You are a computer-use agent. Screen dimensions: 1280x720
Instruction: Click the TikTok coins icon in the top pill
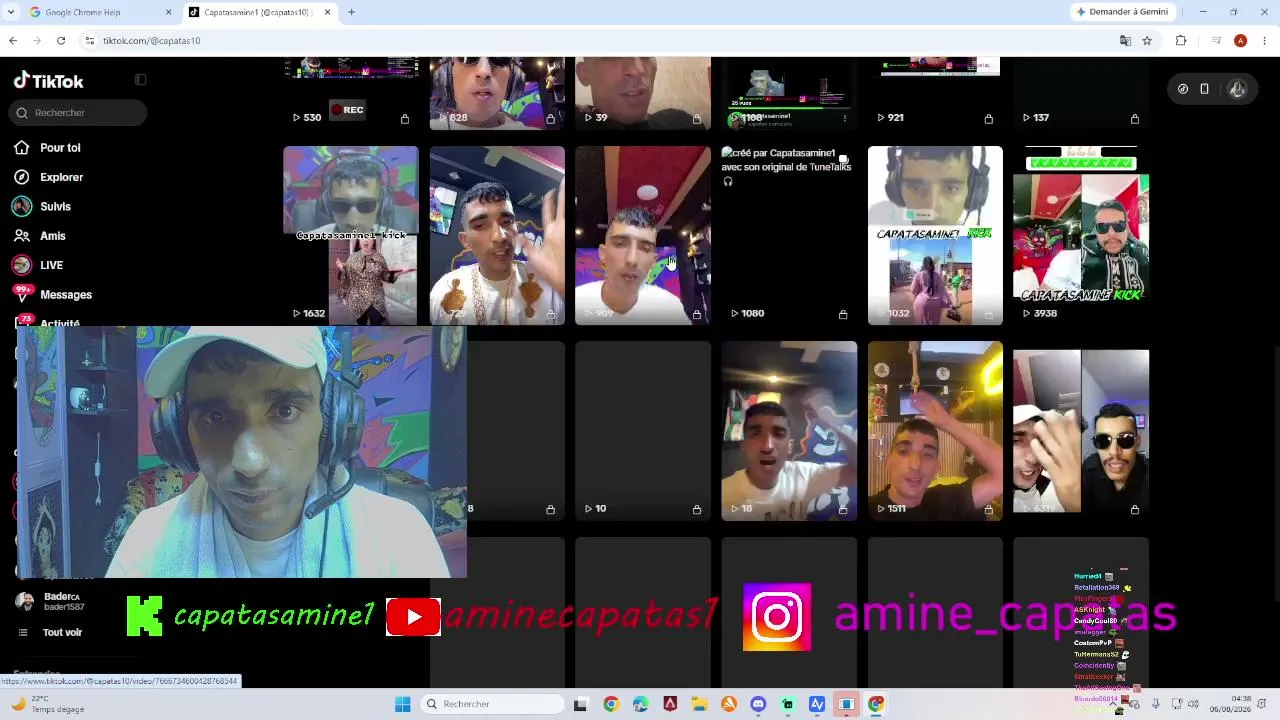coord(1183,89)
